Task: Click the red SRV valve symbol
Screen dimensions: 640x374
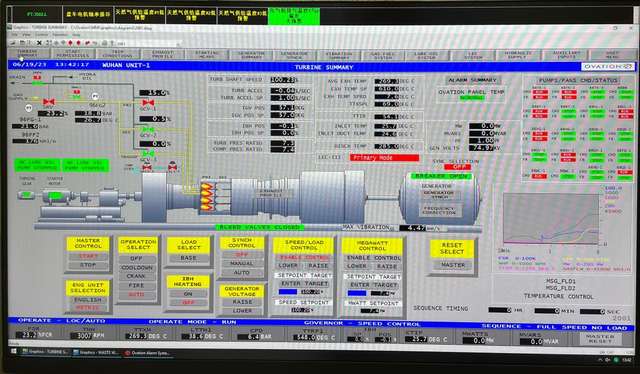Action: coord(49,102)
